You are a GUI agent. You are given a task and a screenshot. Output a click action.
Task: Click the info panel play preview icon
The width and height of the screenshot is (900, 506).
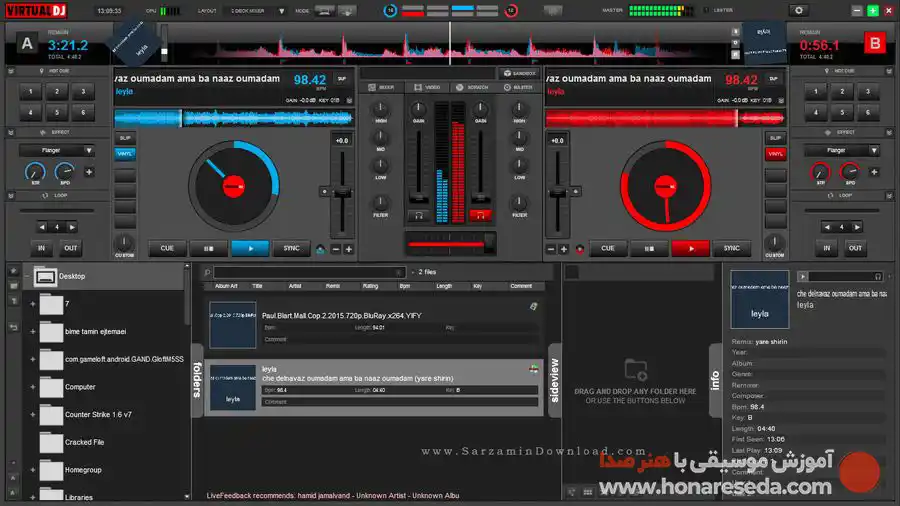click(x=802, y=277)
